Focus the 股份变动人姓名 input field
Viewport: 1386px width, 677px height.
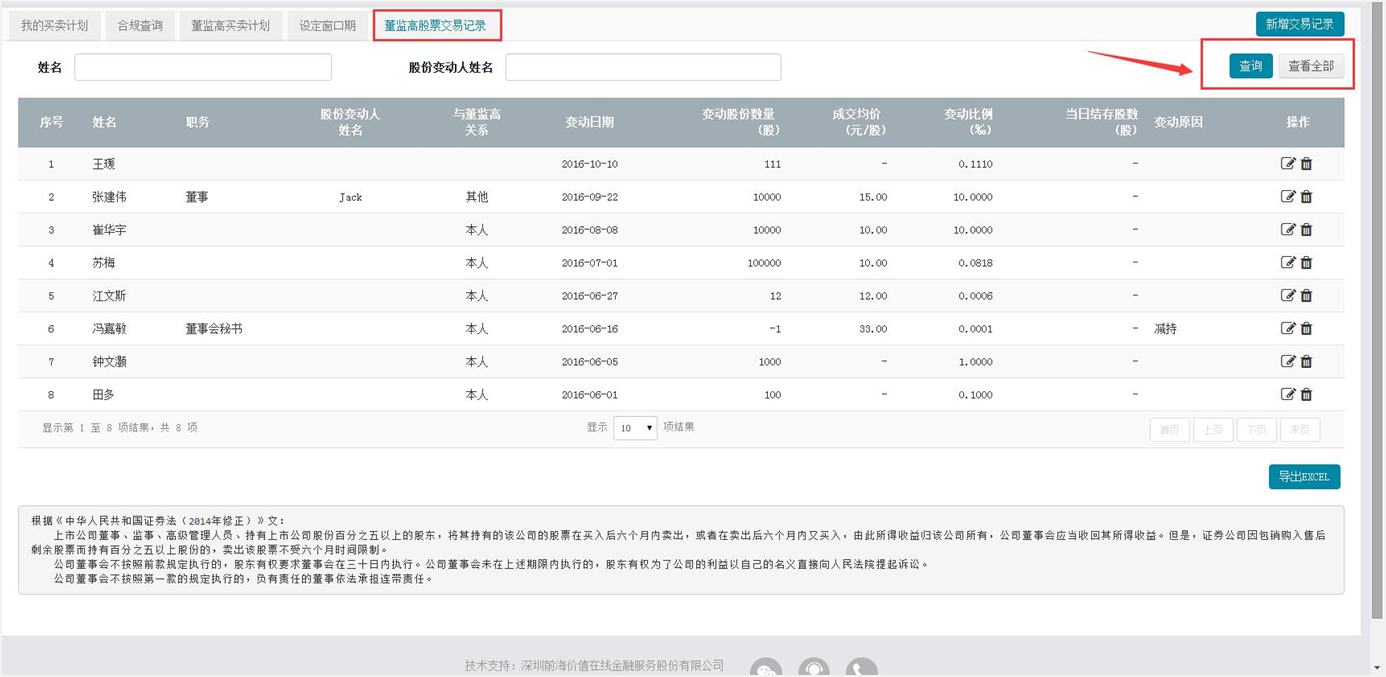pyautogui.click(x=643, y=67)
